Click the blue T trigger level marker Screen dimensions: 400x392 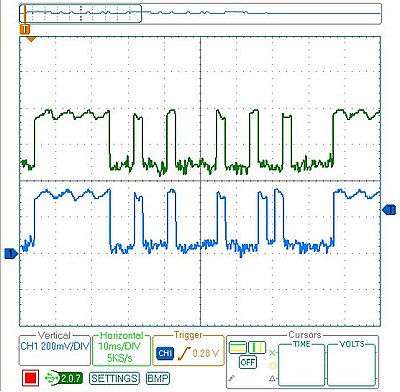[x=389, y=210]
